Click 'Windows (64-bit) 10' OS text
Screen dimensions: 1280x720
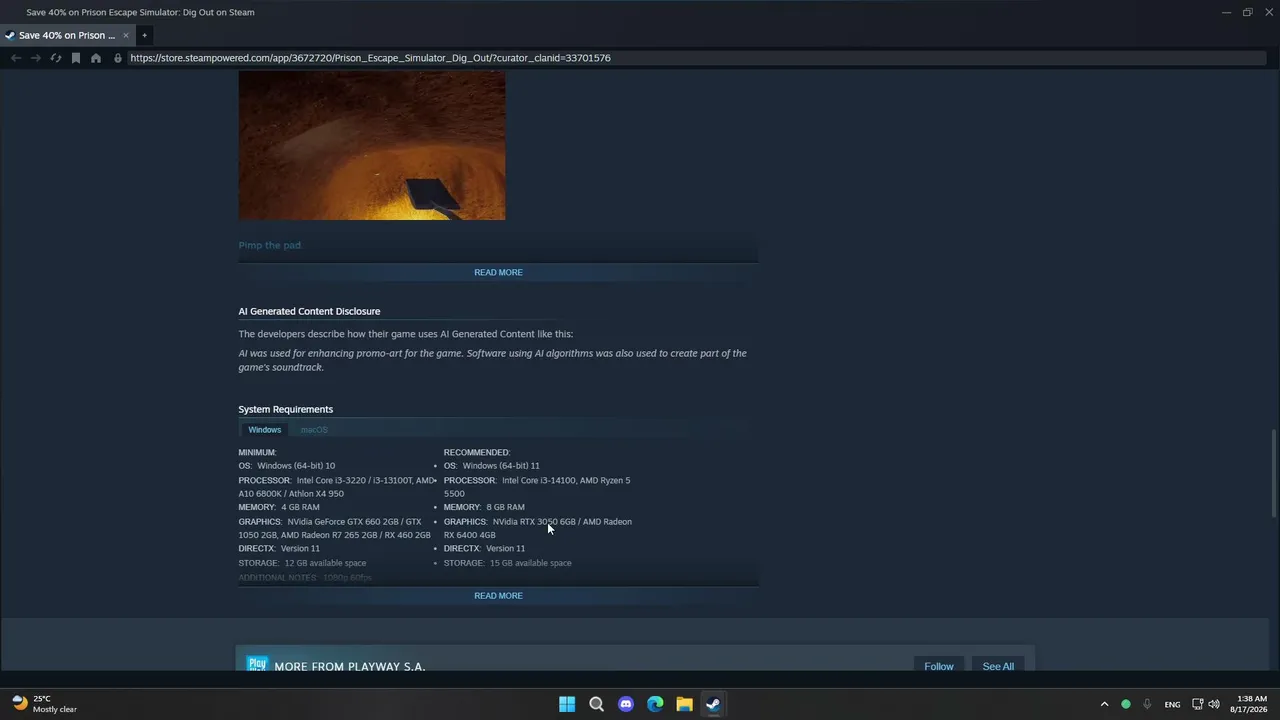point(296,466)
